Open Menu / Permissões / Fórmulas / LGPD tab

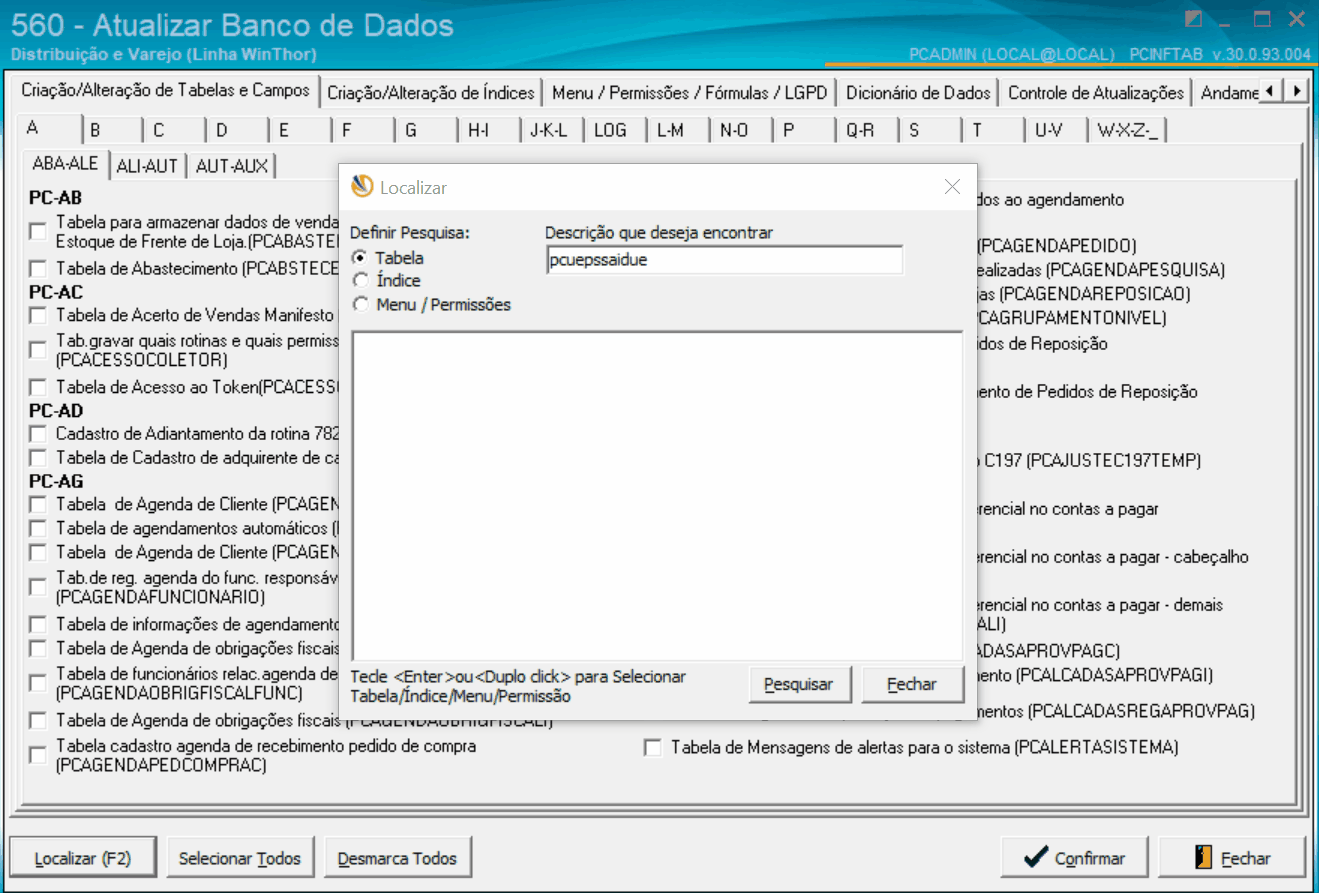[689, 93]
